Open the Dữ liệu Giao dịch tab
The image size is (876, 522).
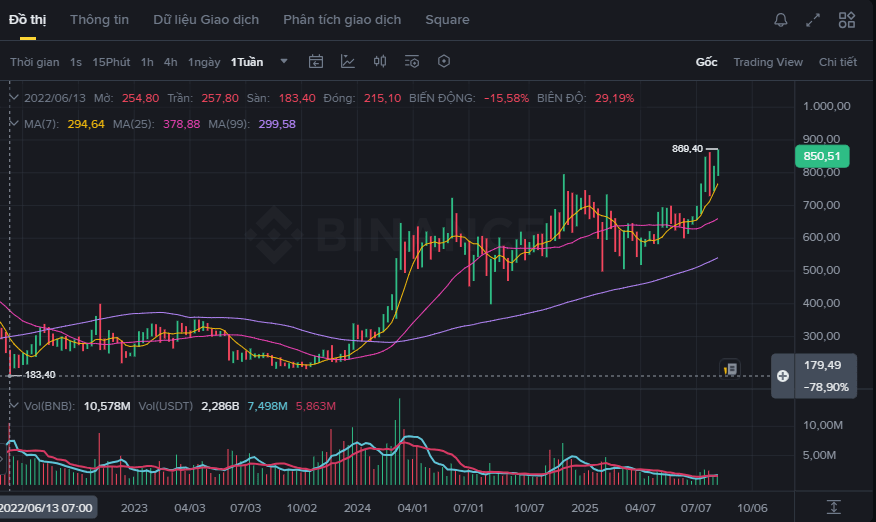tap(206, 20)
